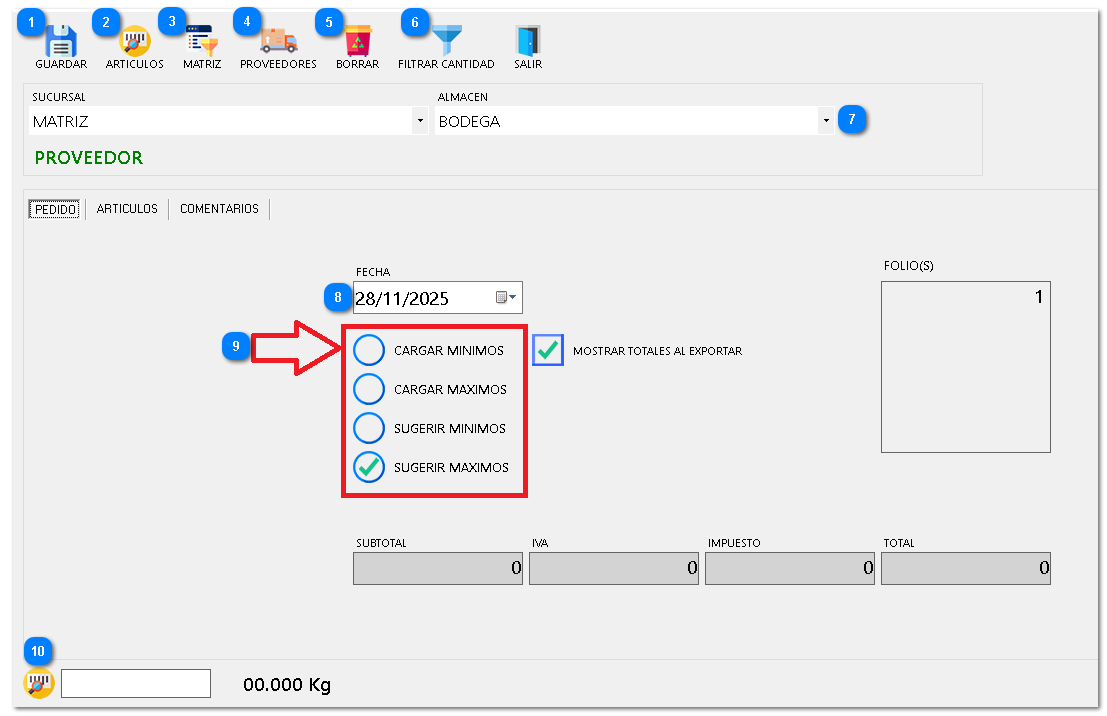The width and height of the screenshot is (1107, 716).
Task: Open the Comentarios tab
Action: tap(219, 209)
